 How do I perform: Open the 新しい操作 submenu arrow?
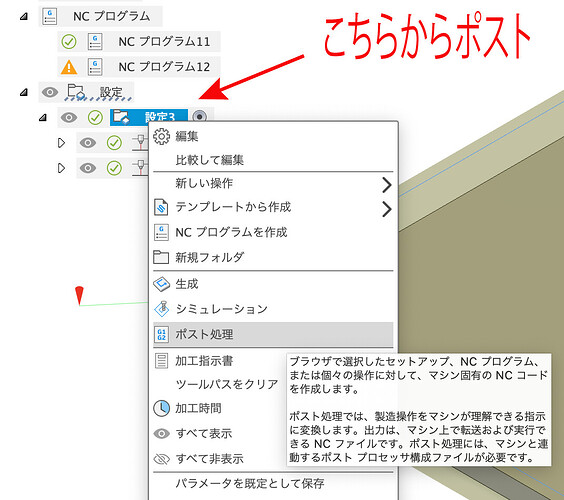tap(387, 185)
